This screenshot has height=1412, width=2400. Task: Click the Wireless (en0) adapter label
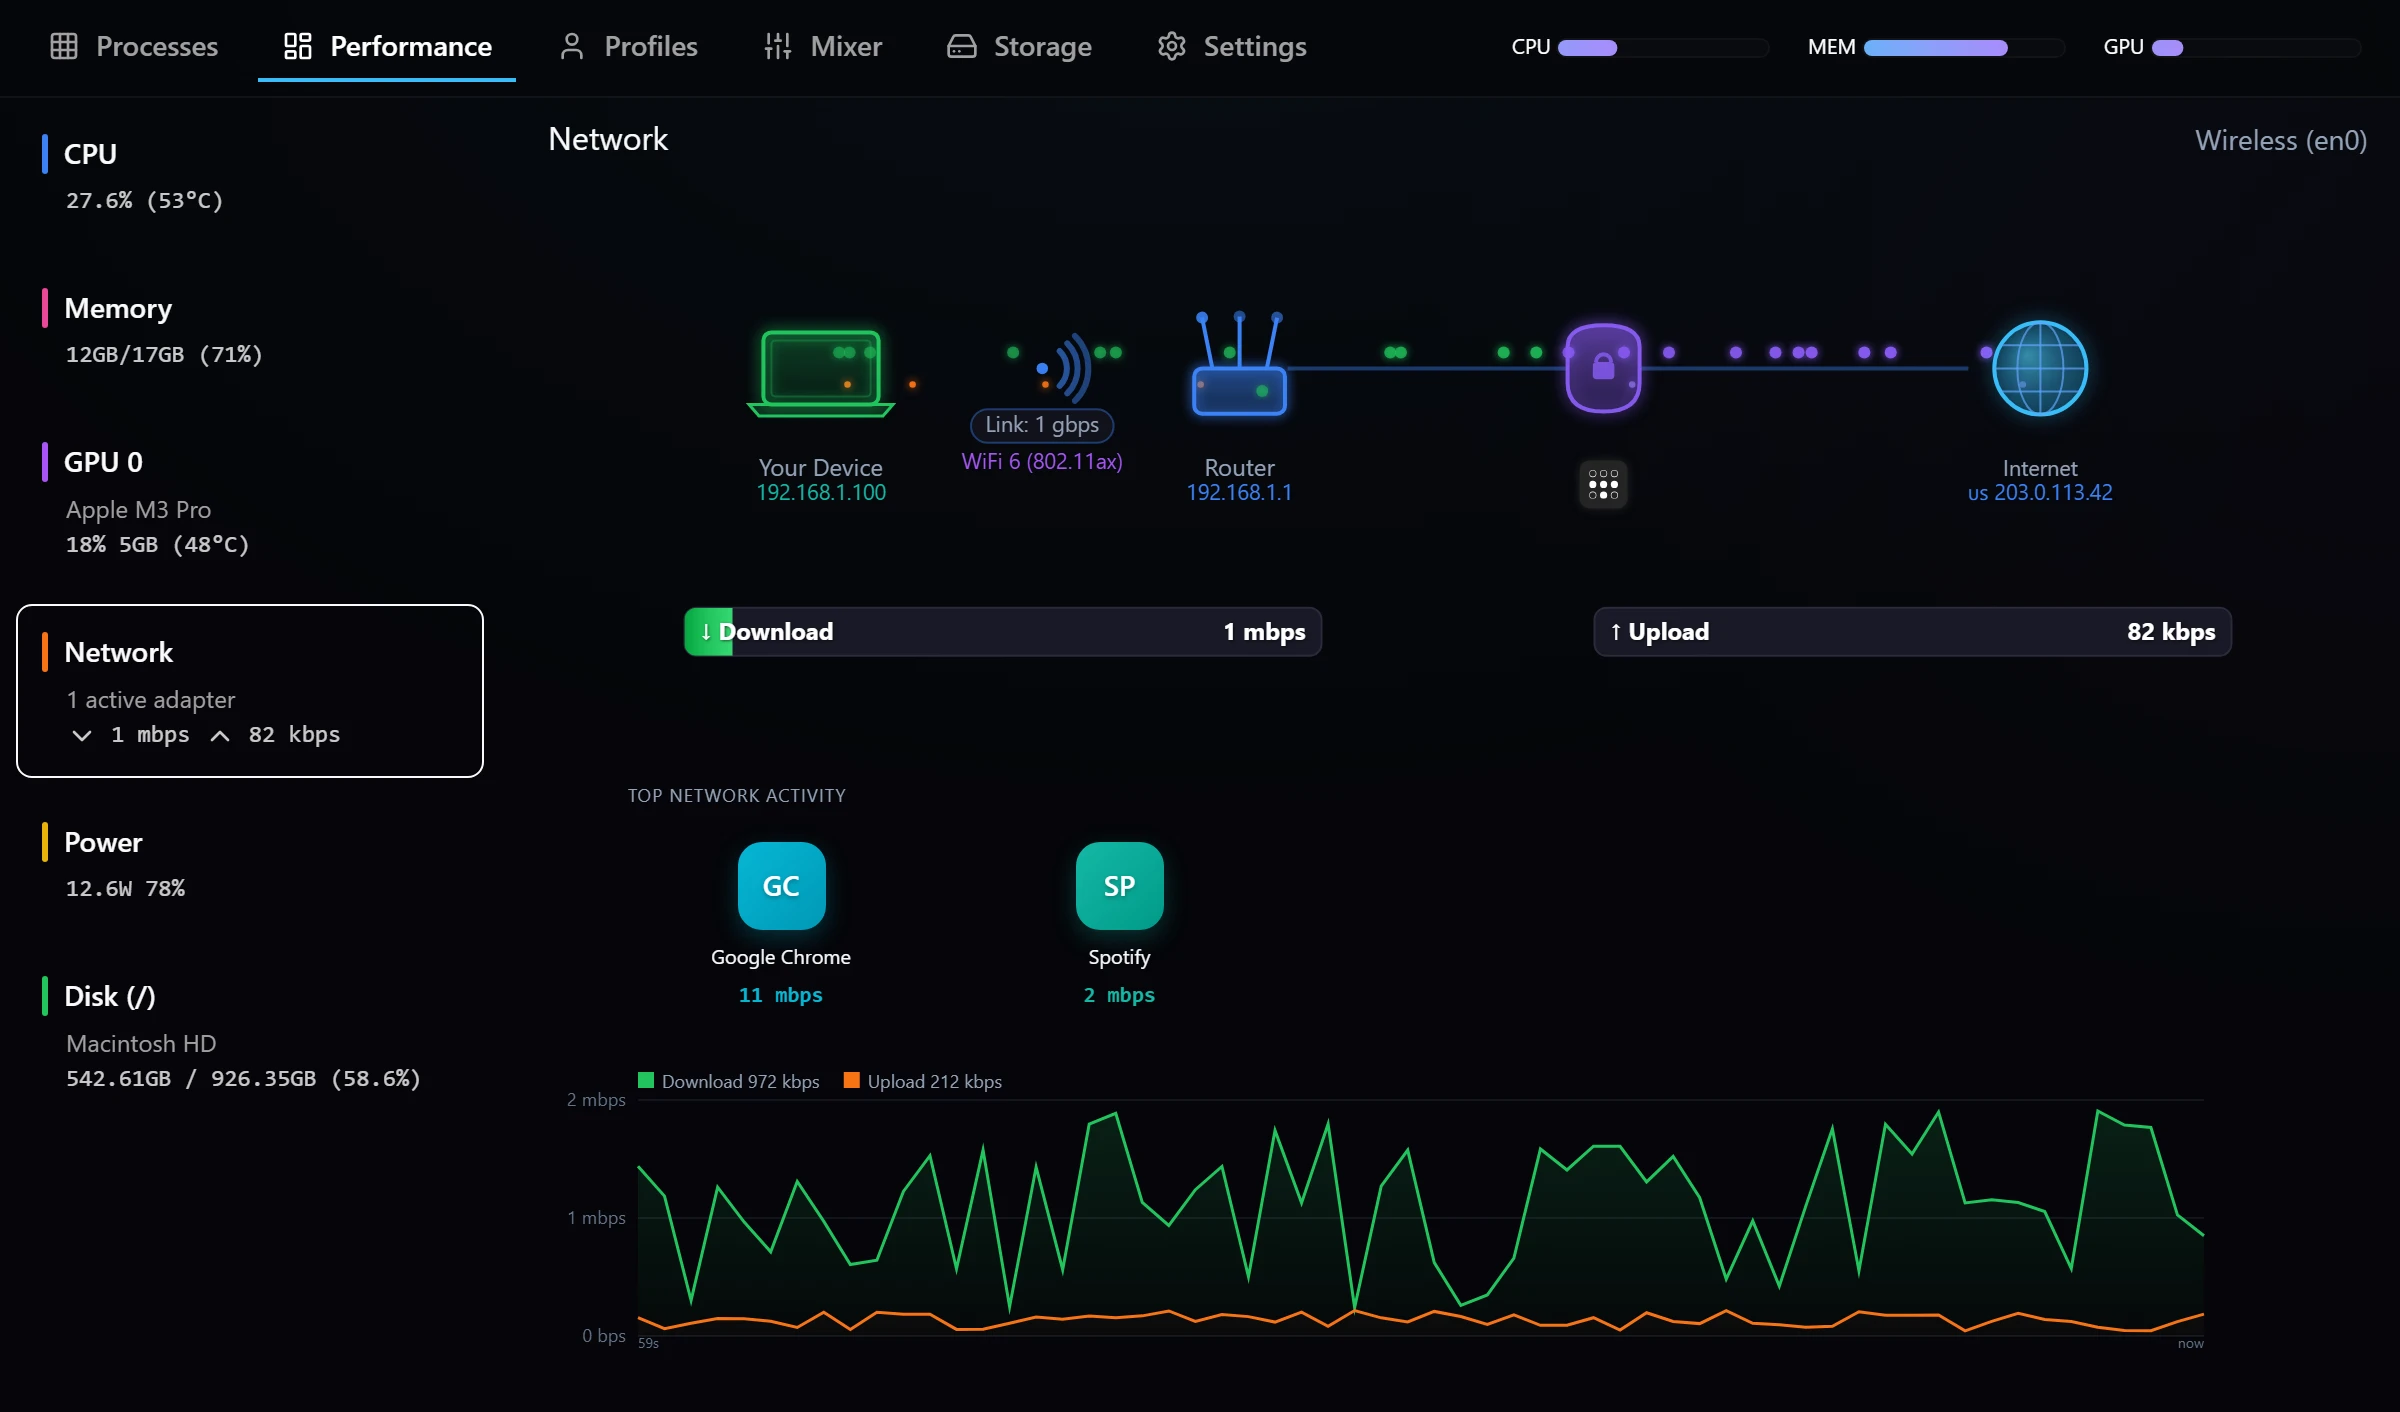[2281, 140]
